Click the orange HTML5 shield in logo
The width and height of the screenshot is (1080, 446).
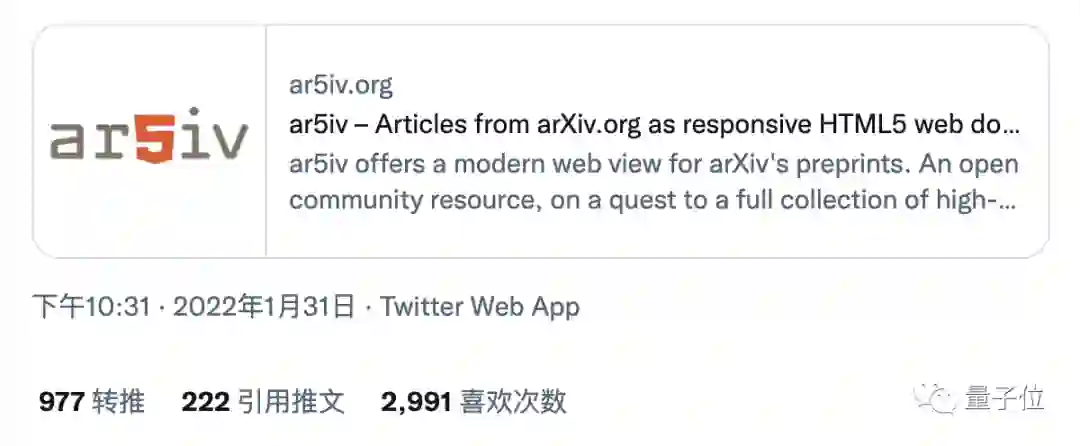pos(153,140)
